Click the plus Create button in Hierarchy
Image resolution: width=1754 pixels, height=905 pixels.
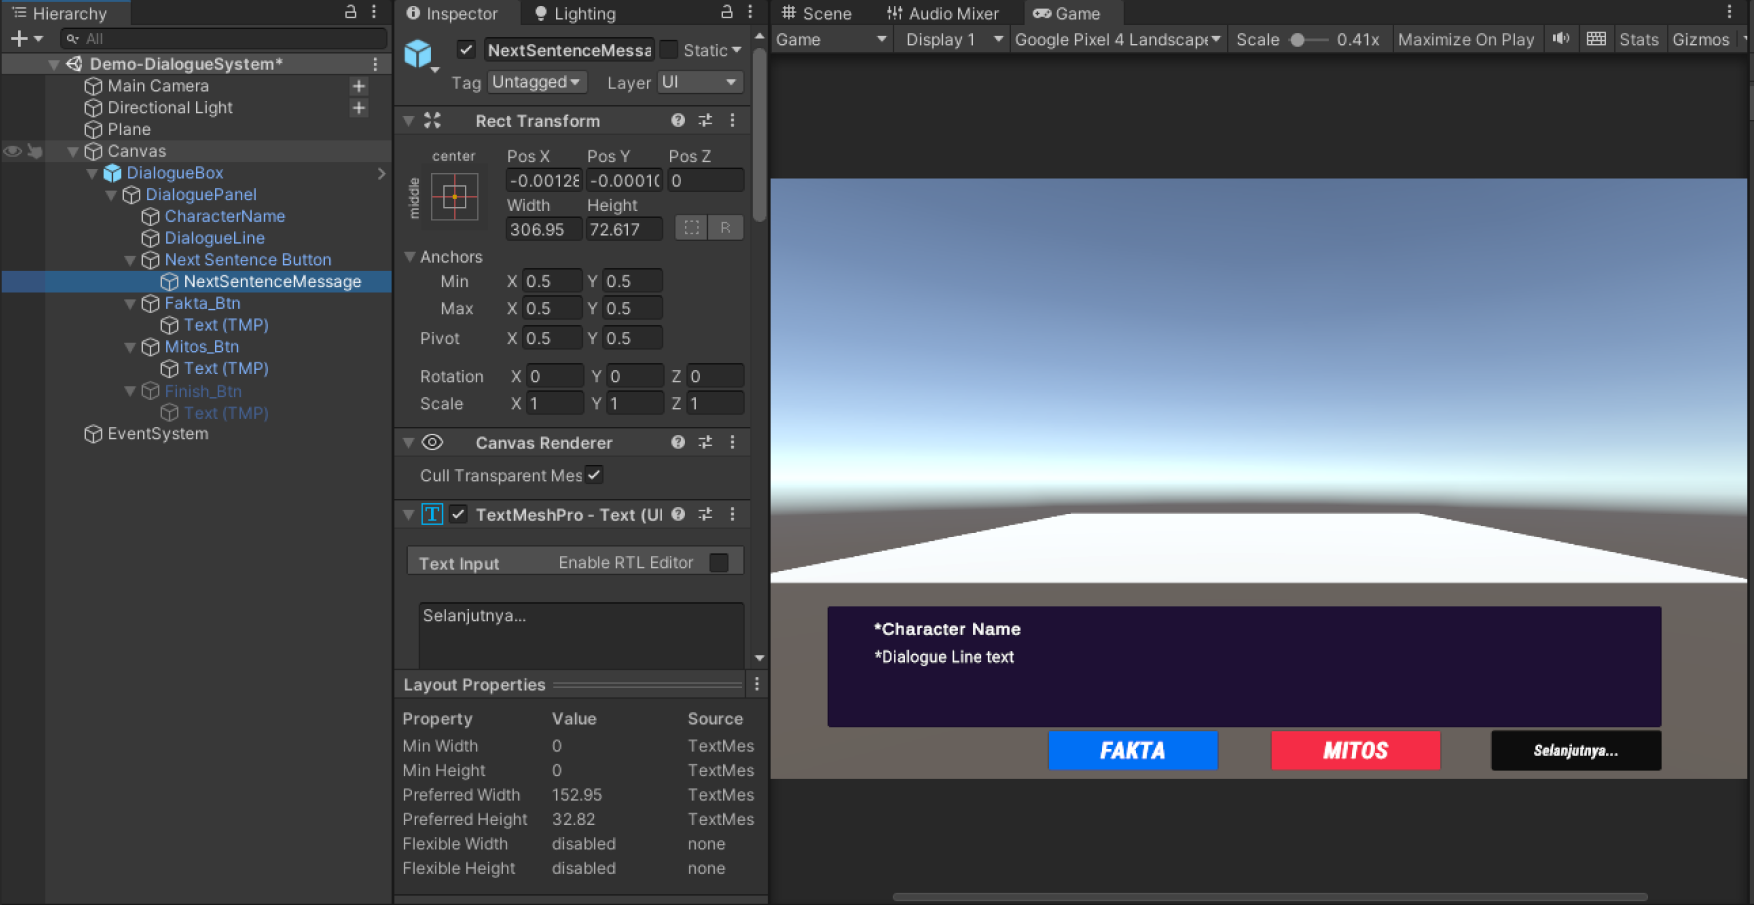click(x=19, y=39)
